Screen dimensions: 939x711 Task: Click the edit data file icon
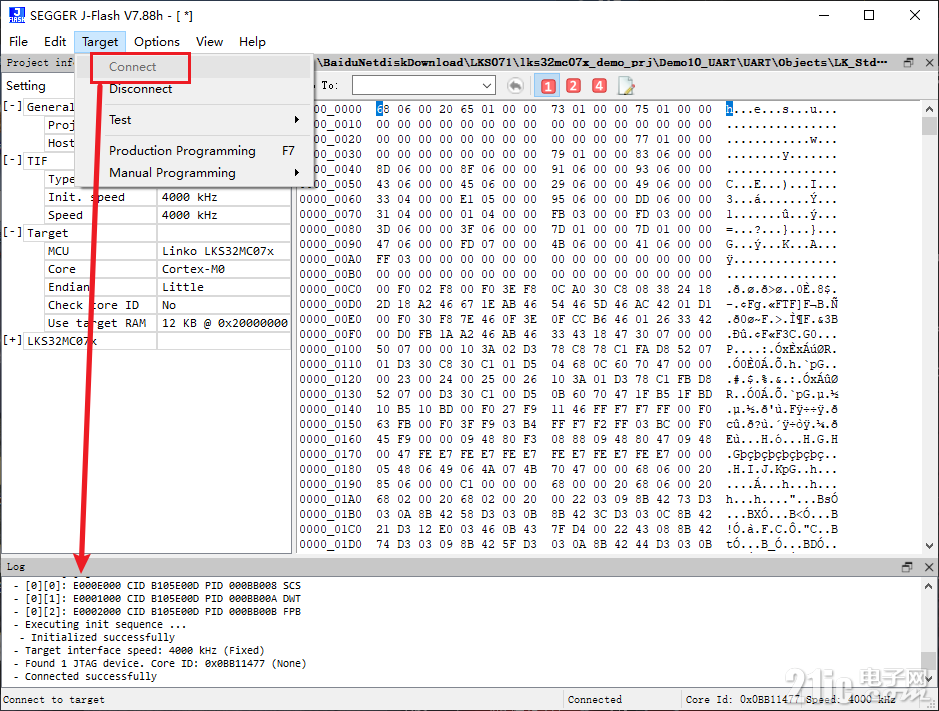(626, 86)
